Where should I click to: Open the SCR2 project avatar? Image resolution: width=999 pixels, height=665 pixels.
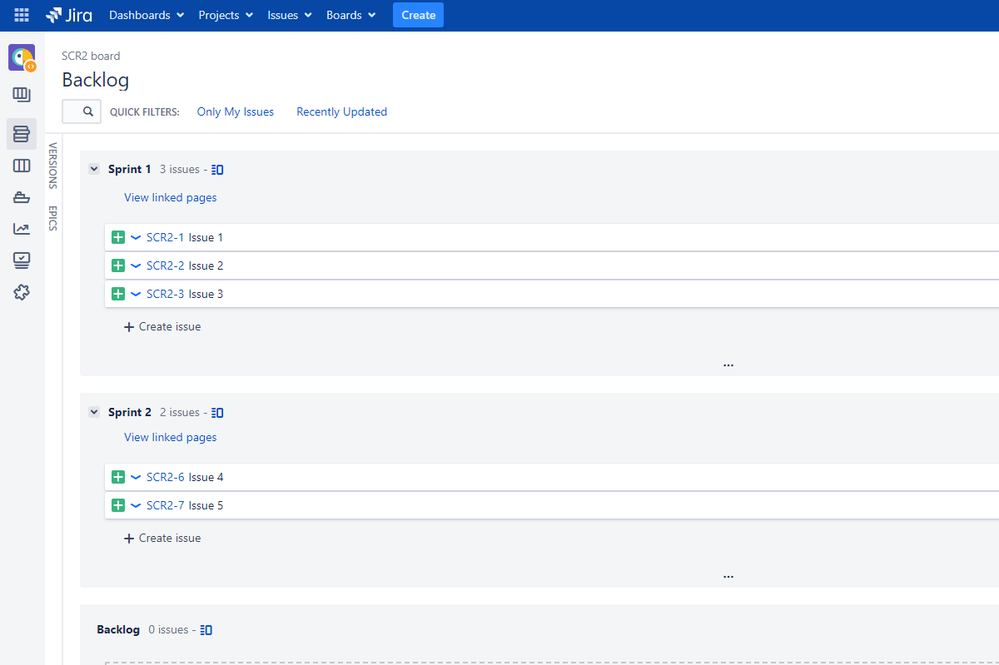pos(22,58)
